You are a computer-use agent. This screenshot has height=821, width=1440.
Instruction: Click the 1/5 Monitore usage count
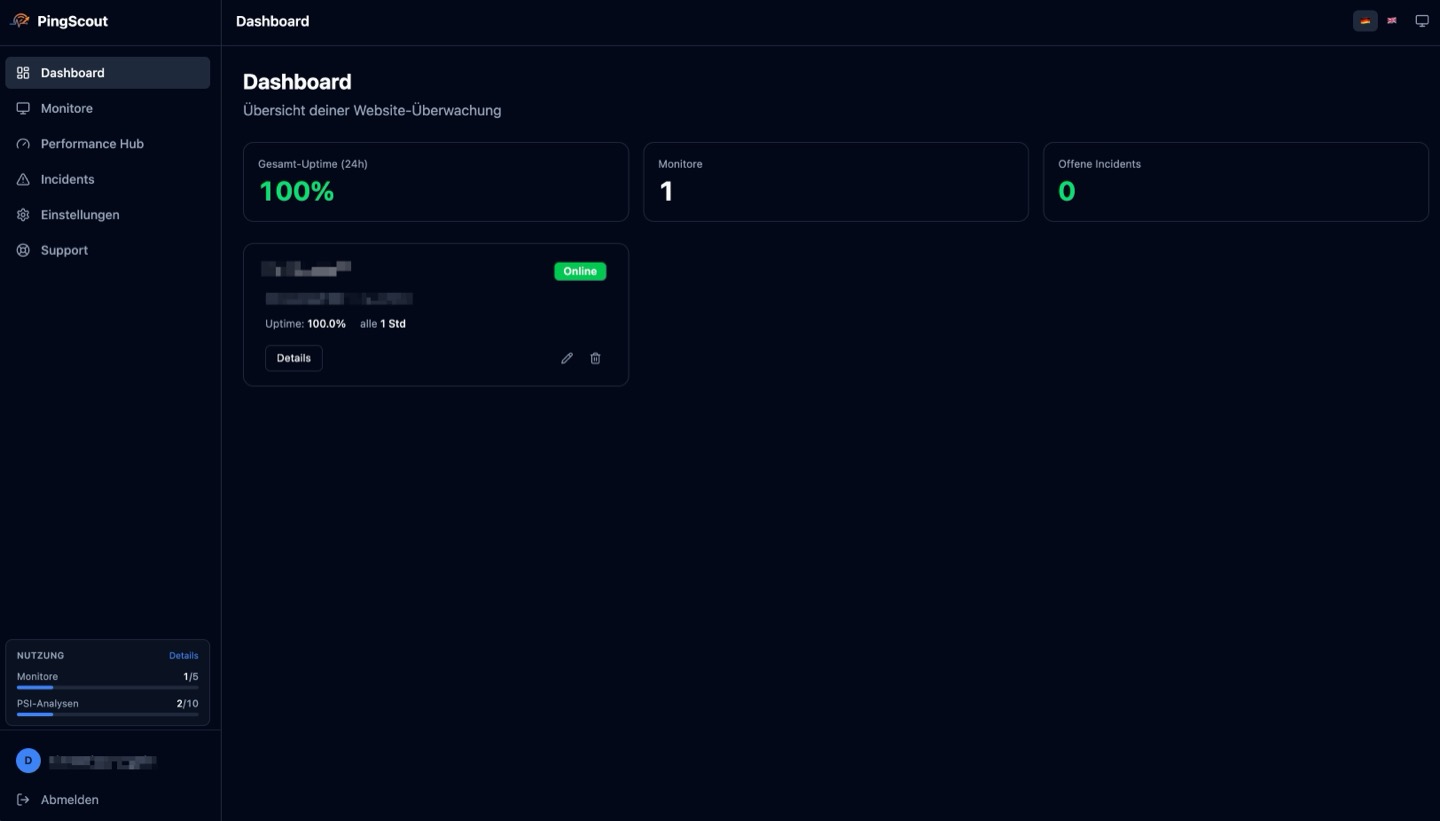(x=191, y=677)
